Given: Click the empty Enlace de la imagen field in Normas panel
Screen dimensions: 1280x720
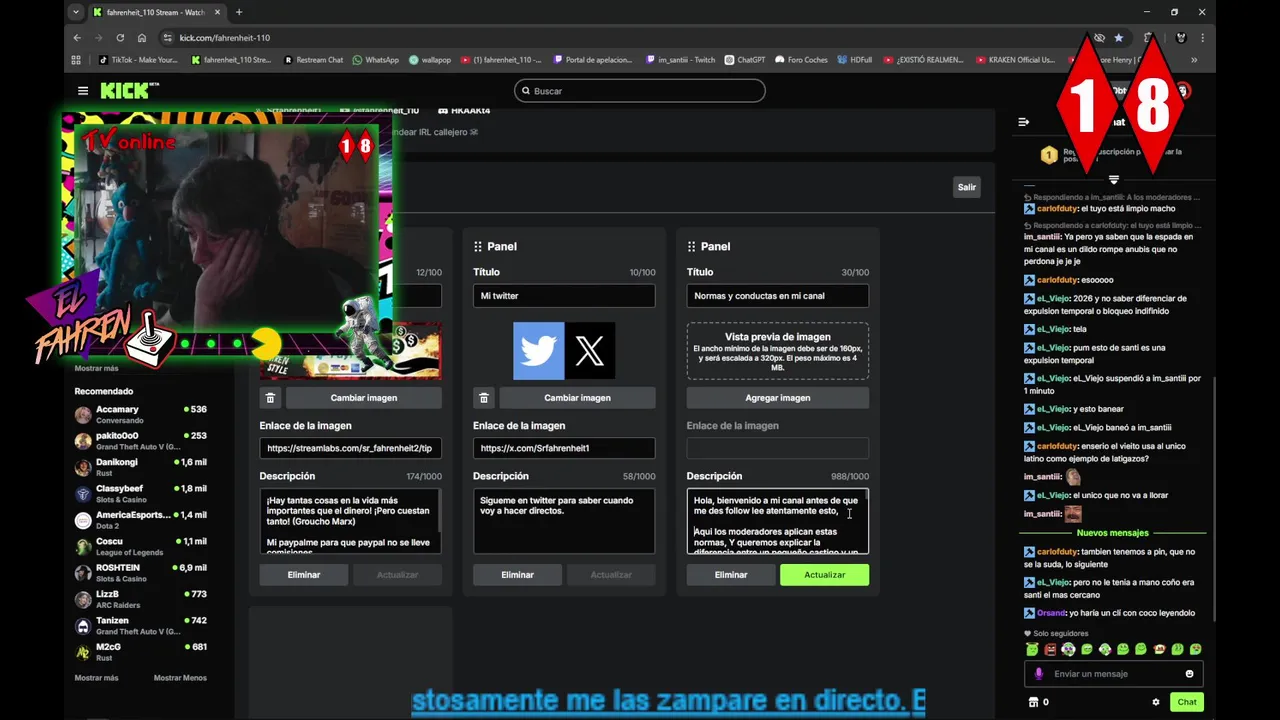Looking at the screenshot, I should click(778, 448).
